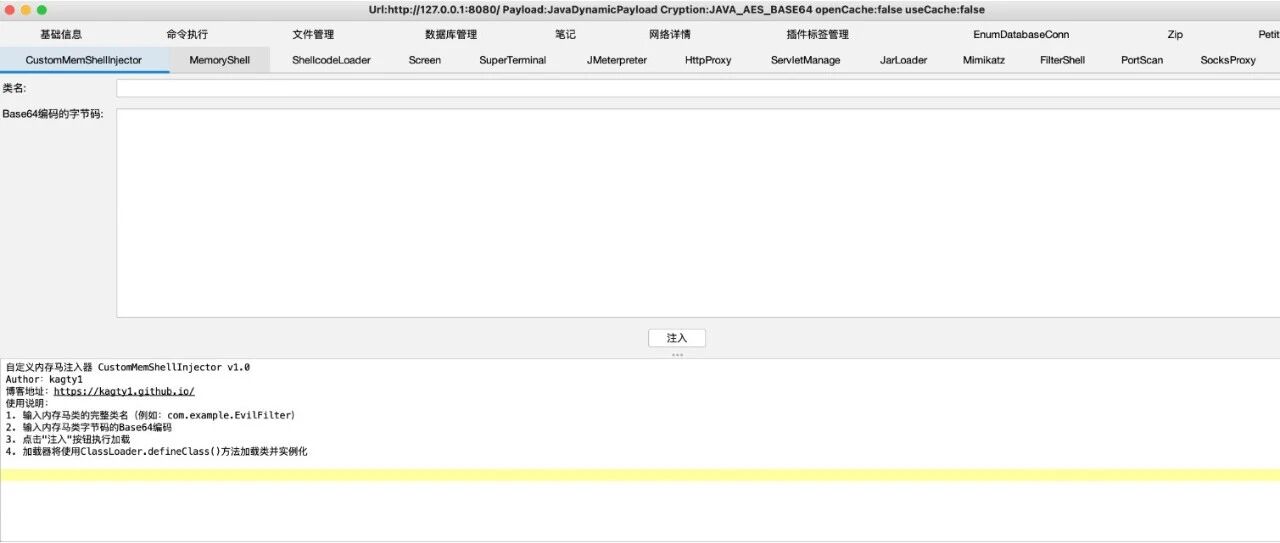Screen dimensions: 1280x543
Task: Select the 数据库管理 tab
Action: tap(451, 34)
